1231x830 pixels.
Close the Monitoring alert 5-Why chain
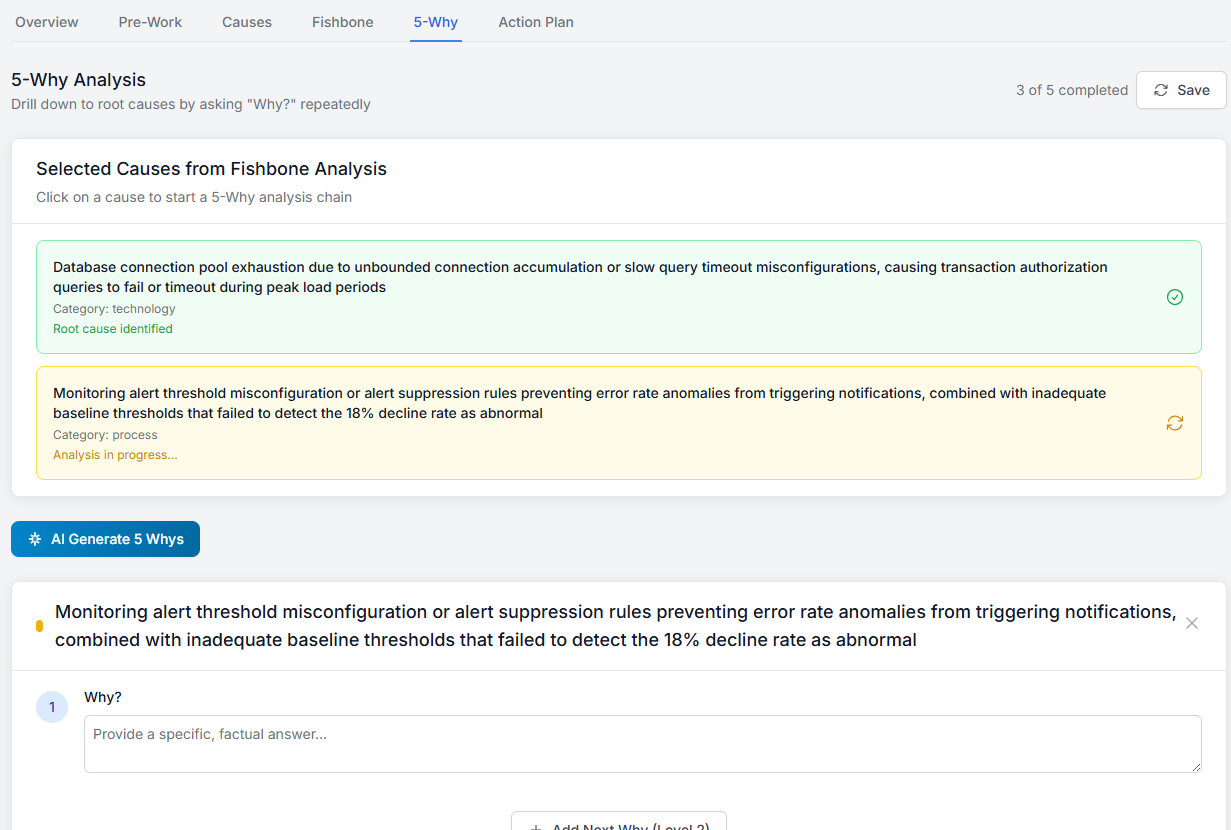1192,623
